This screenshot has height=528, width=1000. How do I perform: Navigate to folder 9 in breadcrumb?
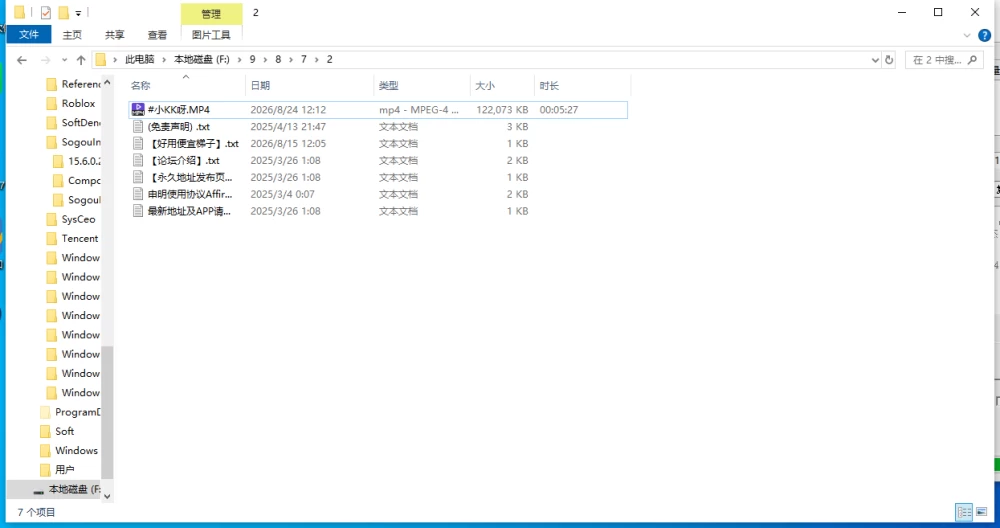253,59
